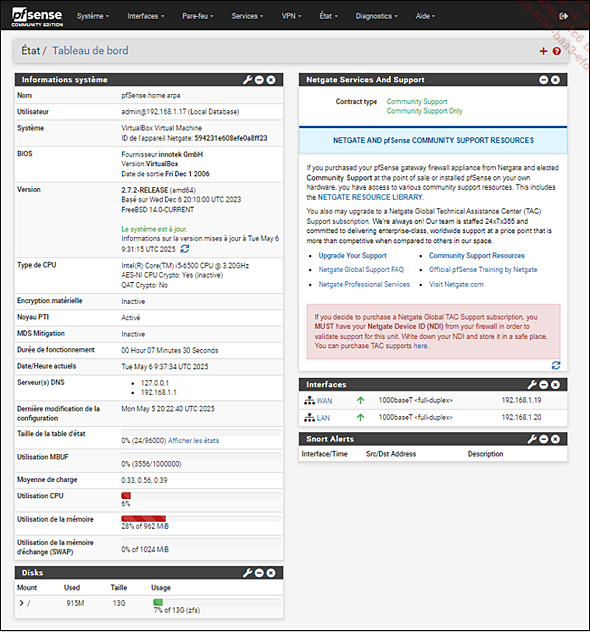Click the memory usage progress bar

click(x=201, y=518)
